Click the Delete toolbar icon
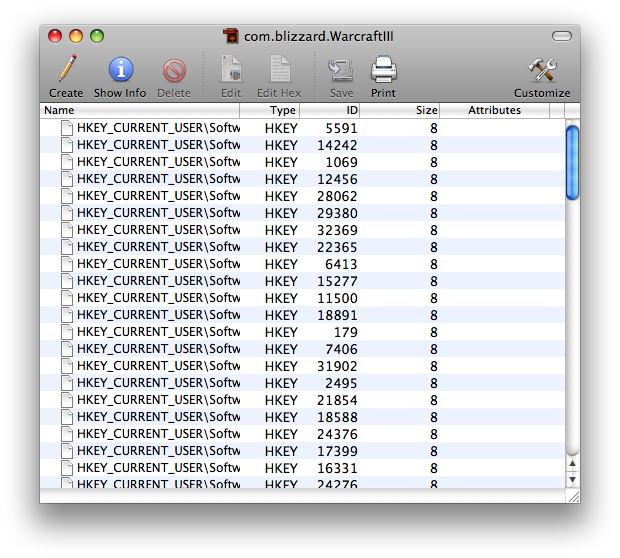This screenshot has width=620, height=558. pyautogui.click(x=174, y=70)
